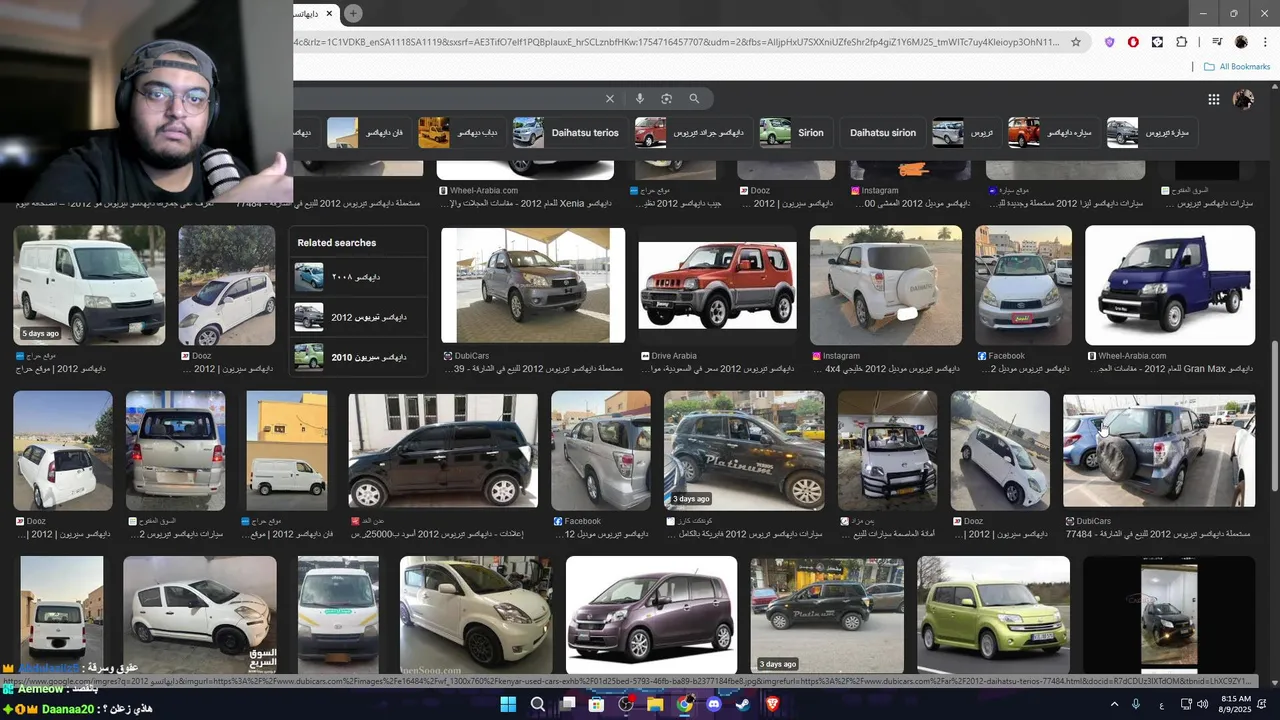Open the Google account avatar

click(1244, 99)
